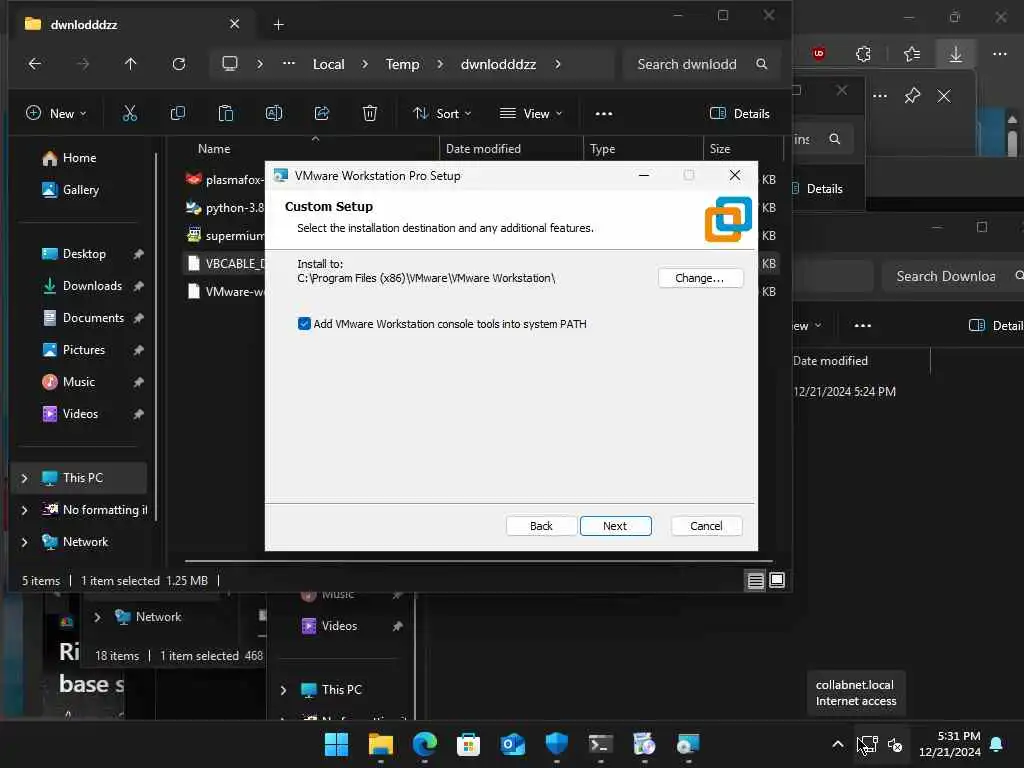
Task: Click the uBlock Origin extension icon
Action: 819,54
